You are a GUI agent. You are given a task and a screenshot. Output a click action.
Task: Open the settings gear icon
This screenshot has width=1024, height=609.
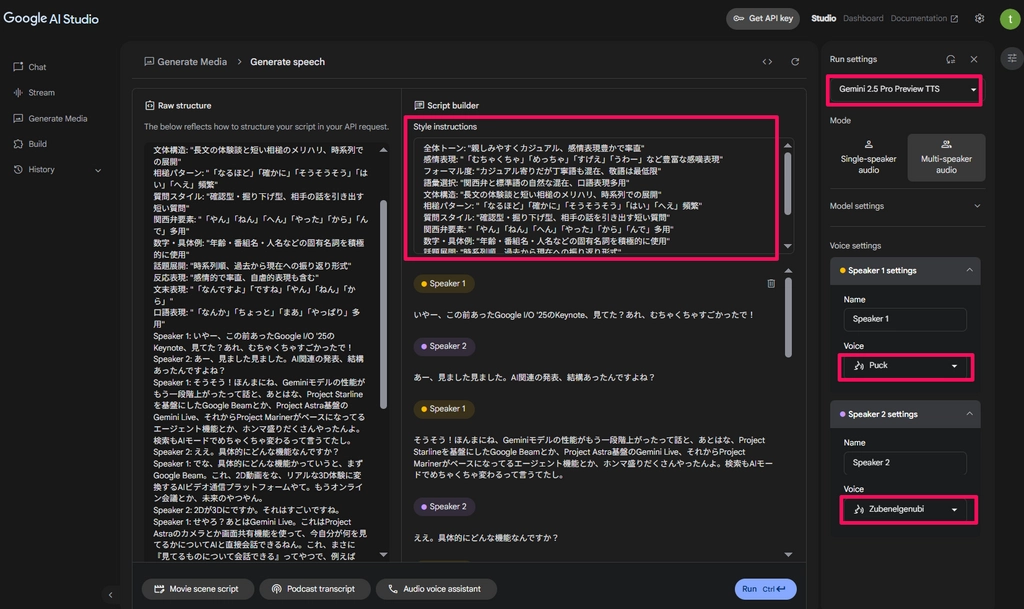click(x=980, y=18)
